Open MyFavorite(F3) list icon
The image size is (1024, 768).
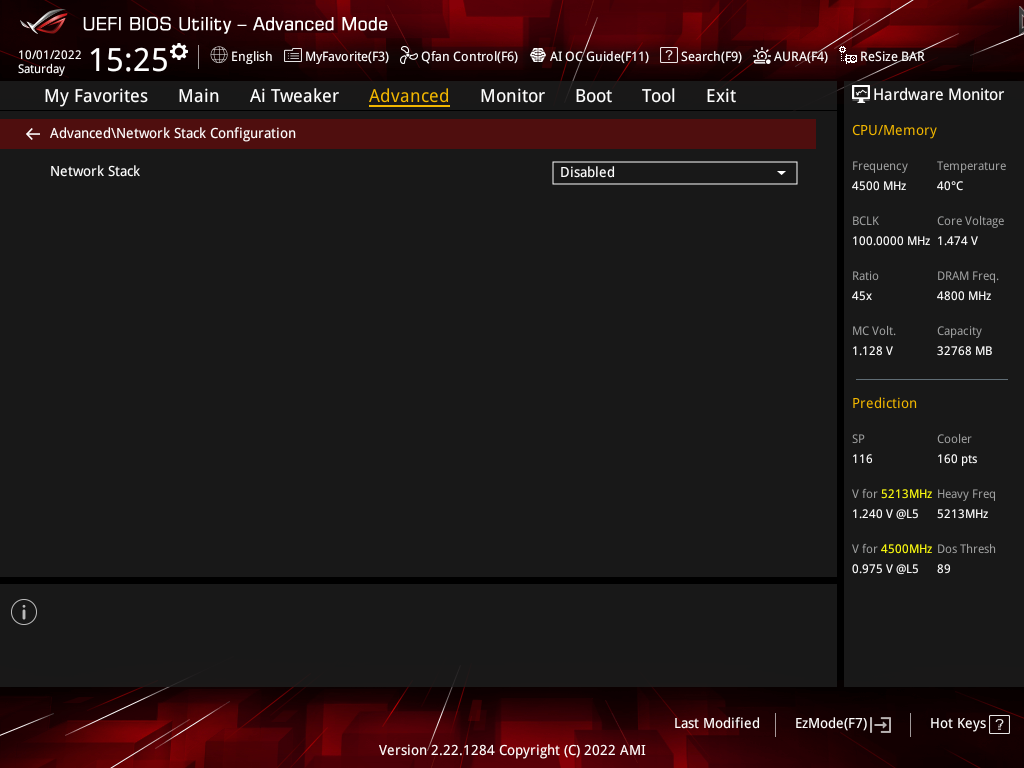[293, 56]
